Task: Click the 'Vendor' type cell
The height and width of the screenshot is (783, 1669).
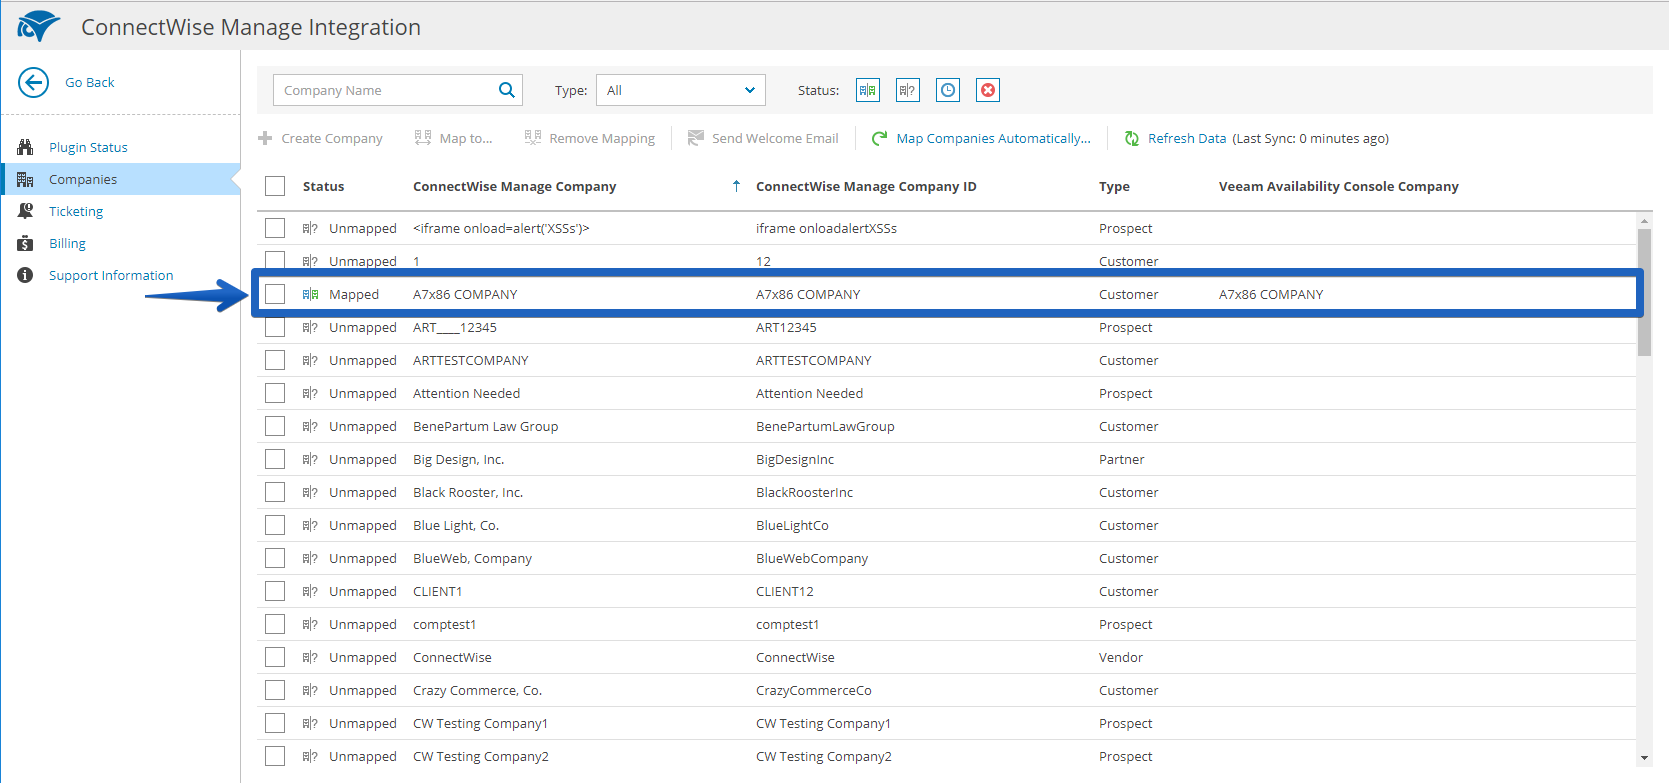Action: point(1121,657)
